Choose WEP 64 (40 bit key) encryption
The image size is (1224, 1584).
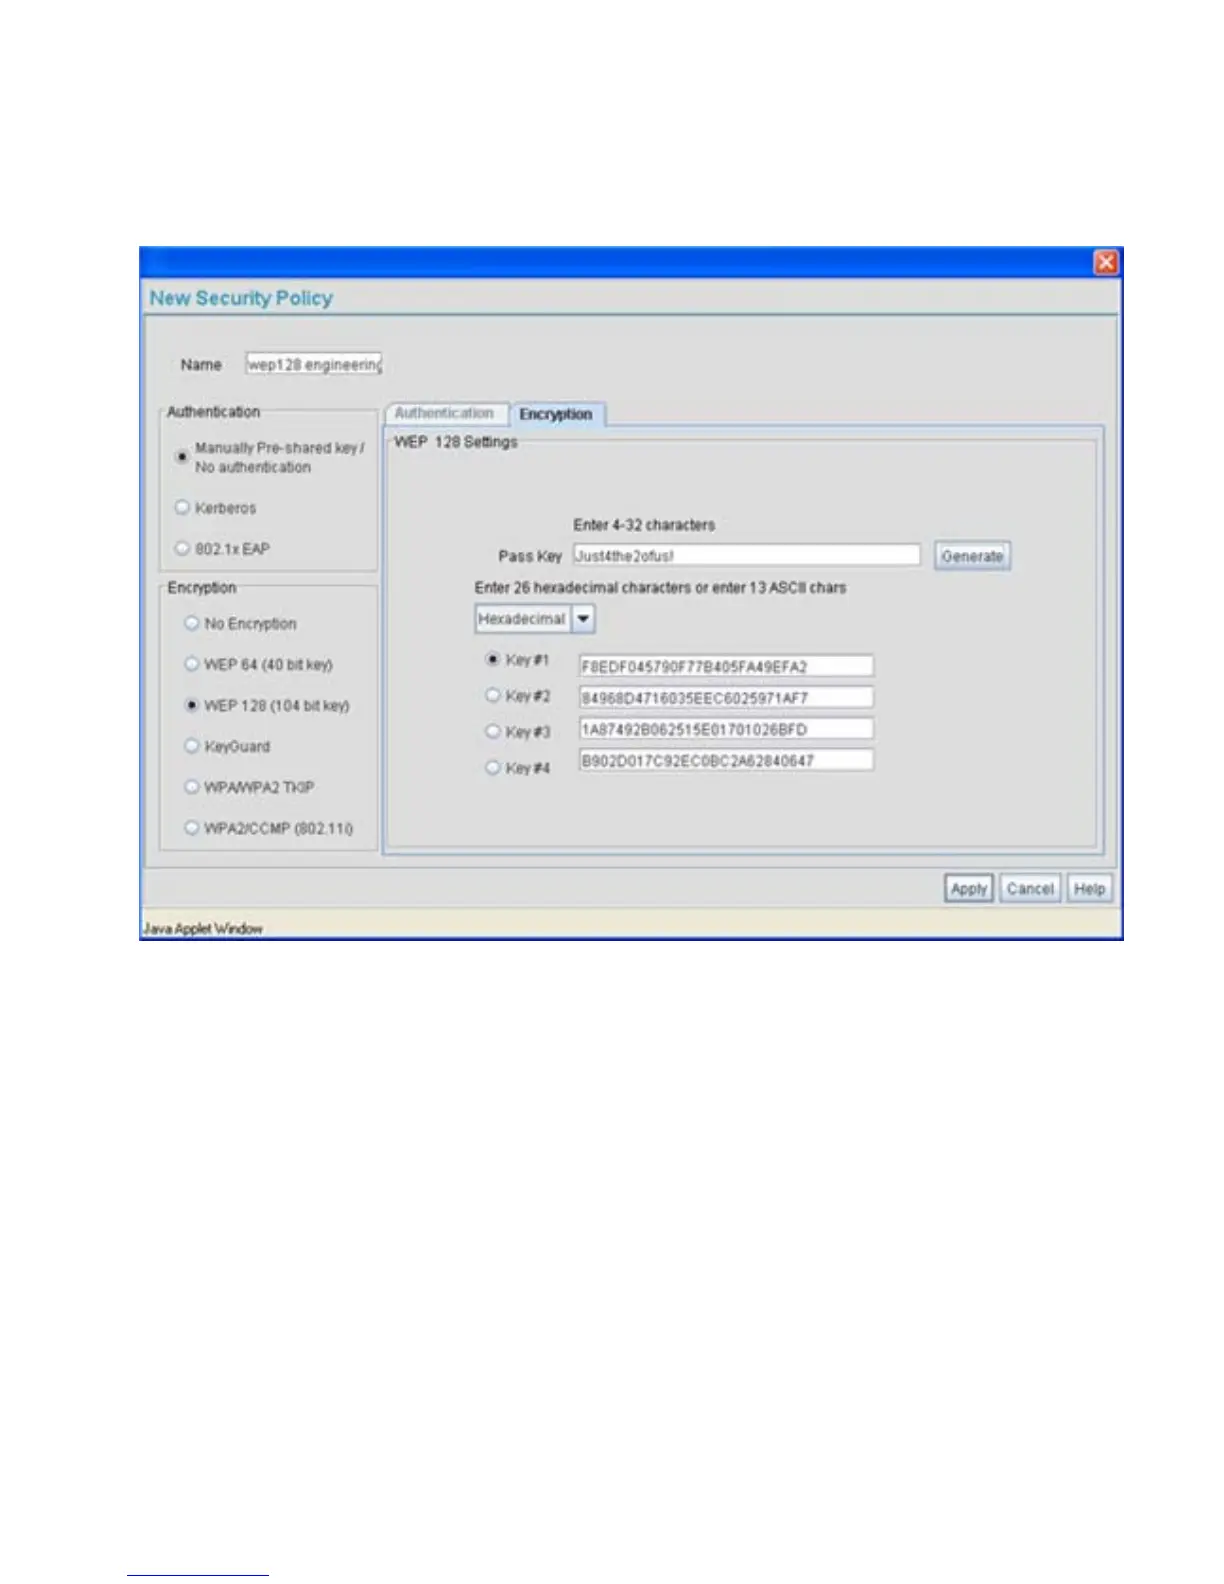(x=191, y=664)
